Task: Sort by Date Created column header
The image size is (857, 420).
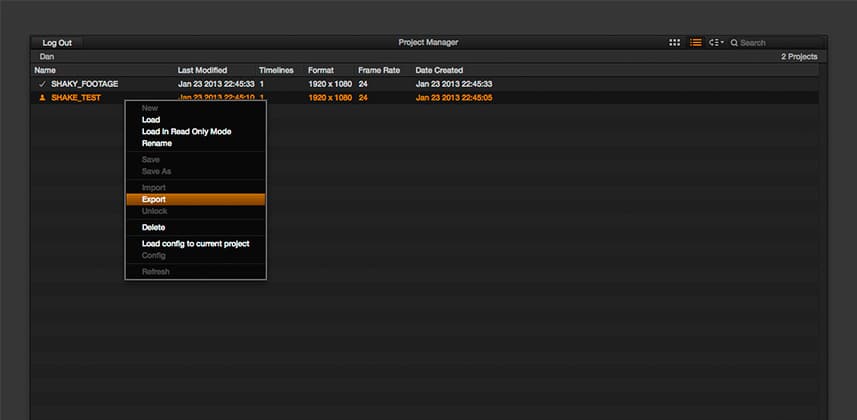Action: [439, 71]
